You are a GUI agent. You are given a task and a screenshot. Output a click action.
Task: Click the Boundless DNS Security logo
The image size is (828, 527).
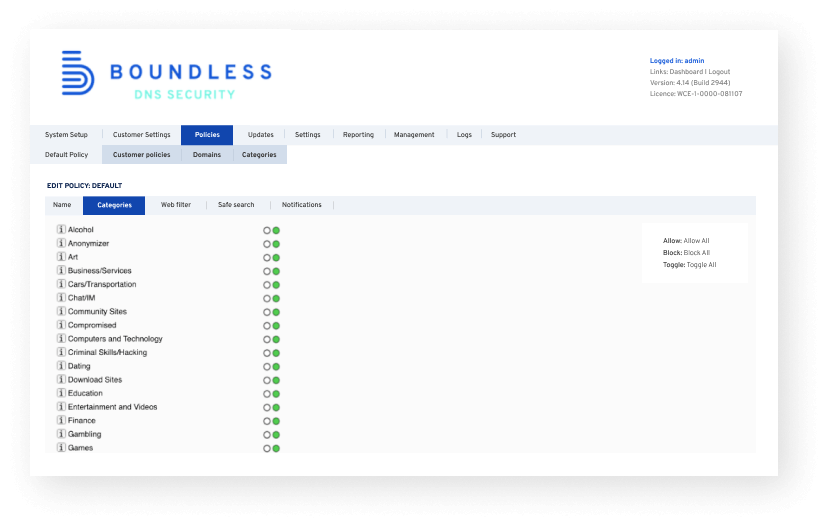click(167, 74)
